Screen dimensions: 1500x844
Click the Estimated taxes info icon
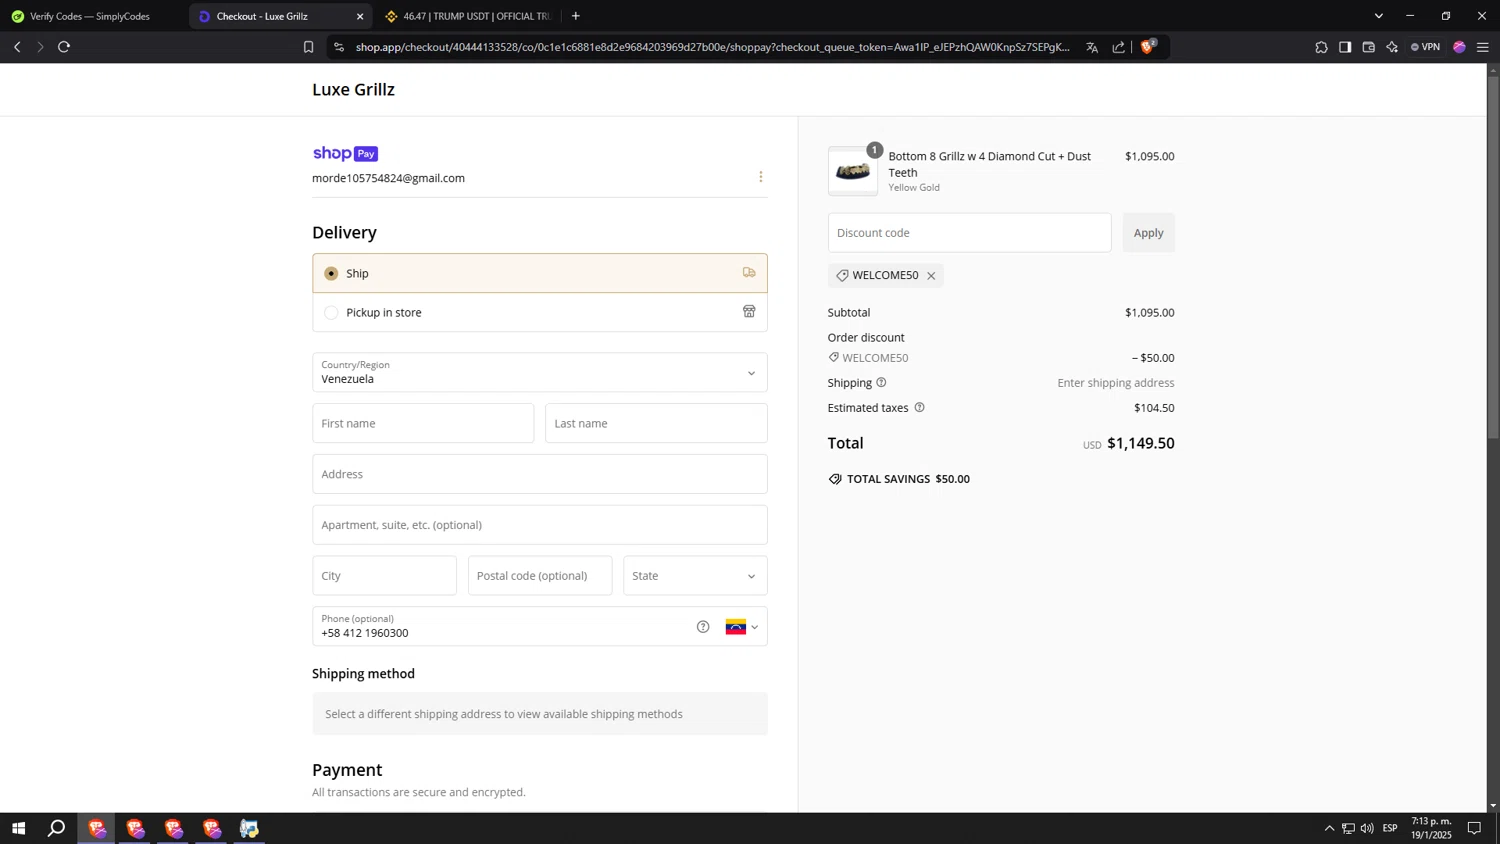click(x=919, y=408)
